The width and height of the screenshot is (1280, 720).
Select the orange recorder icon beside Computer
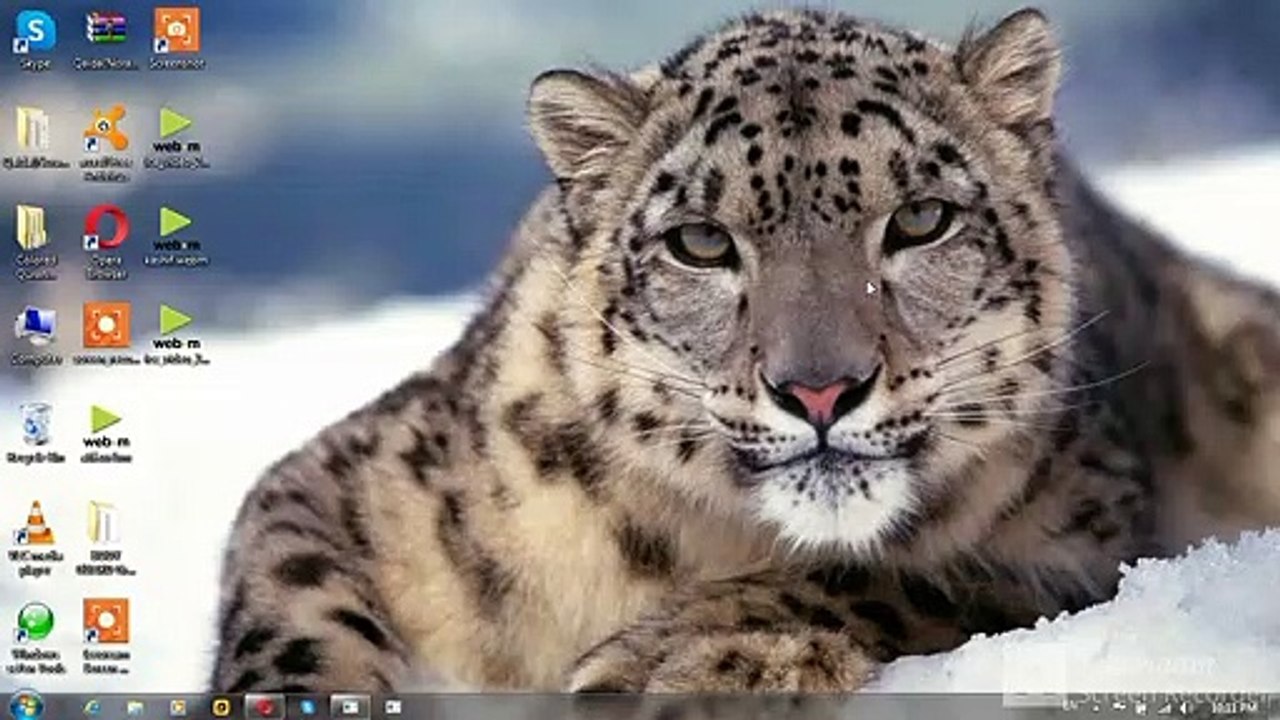pos(106,335)
